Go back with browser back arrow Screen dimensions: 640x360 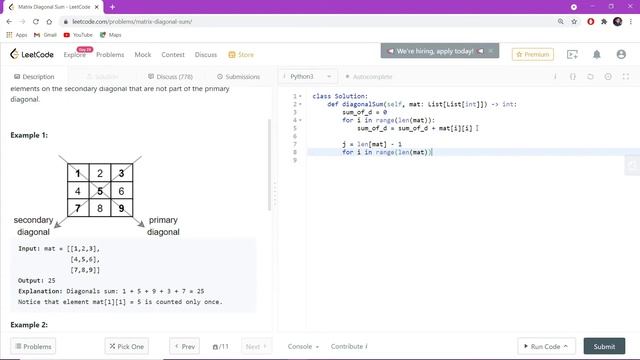click(9, 22)
